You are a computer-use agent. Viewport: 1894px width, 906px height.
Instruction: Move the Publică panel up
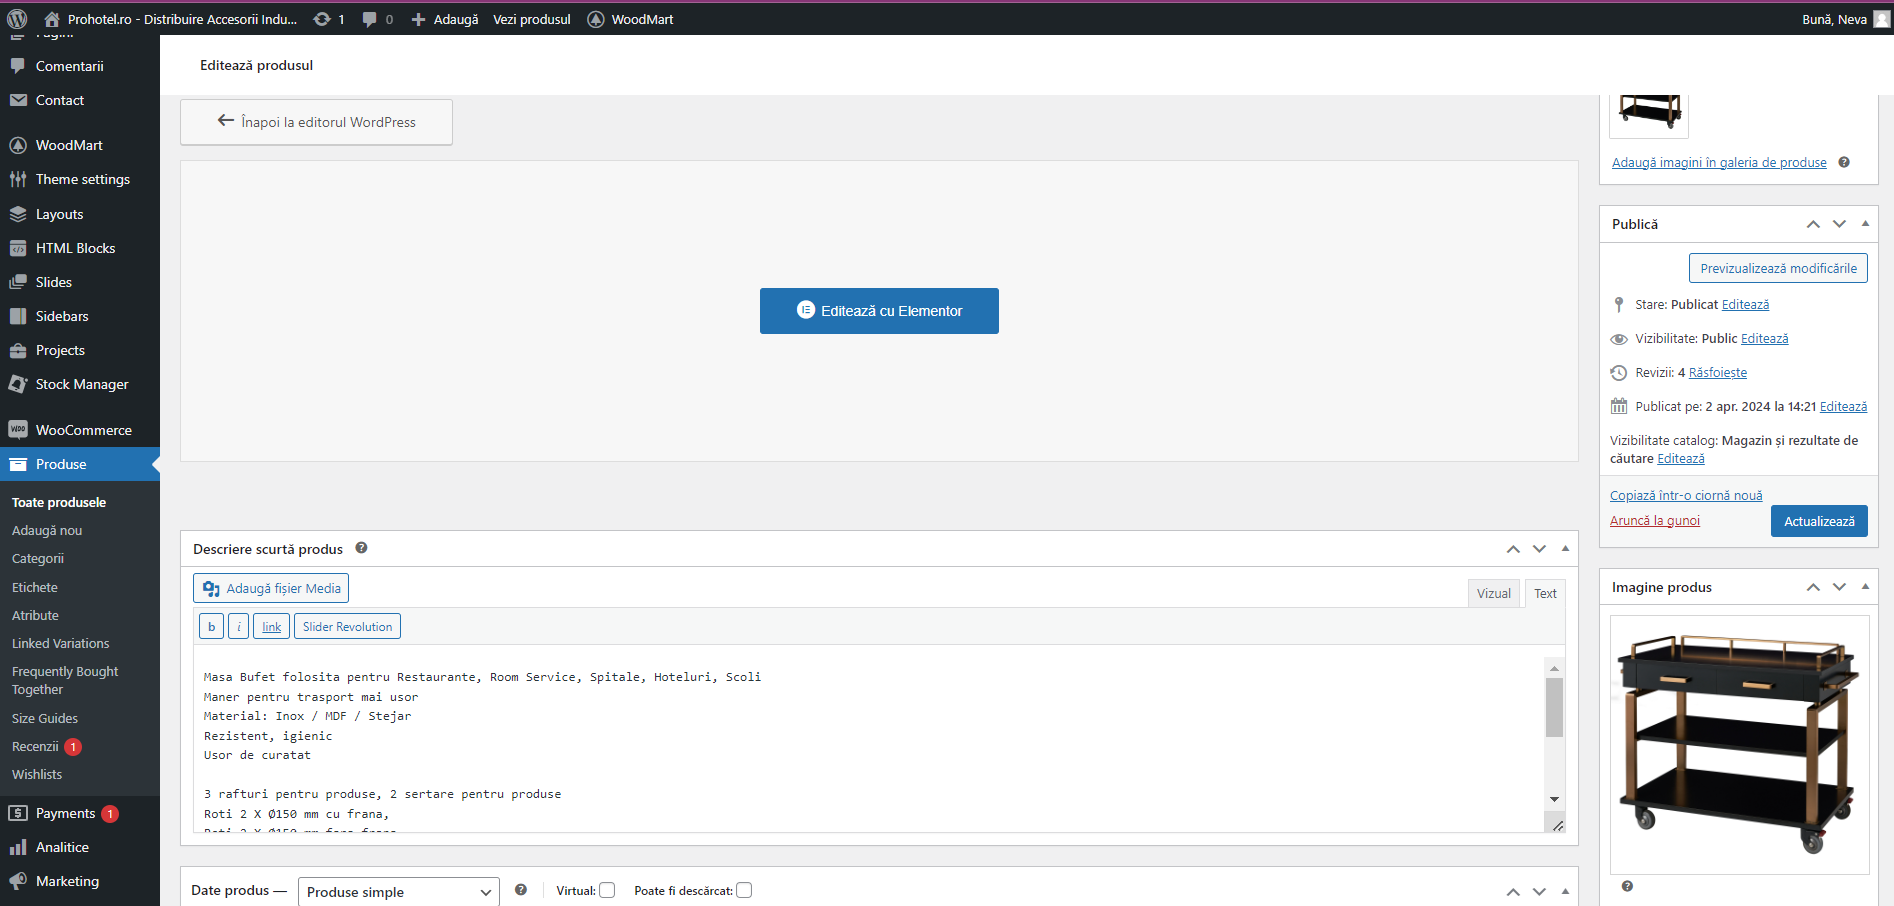tap(1813, 224)
